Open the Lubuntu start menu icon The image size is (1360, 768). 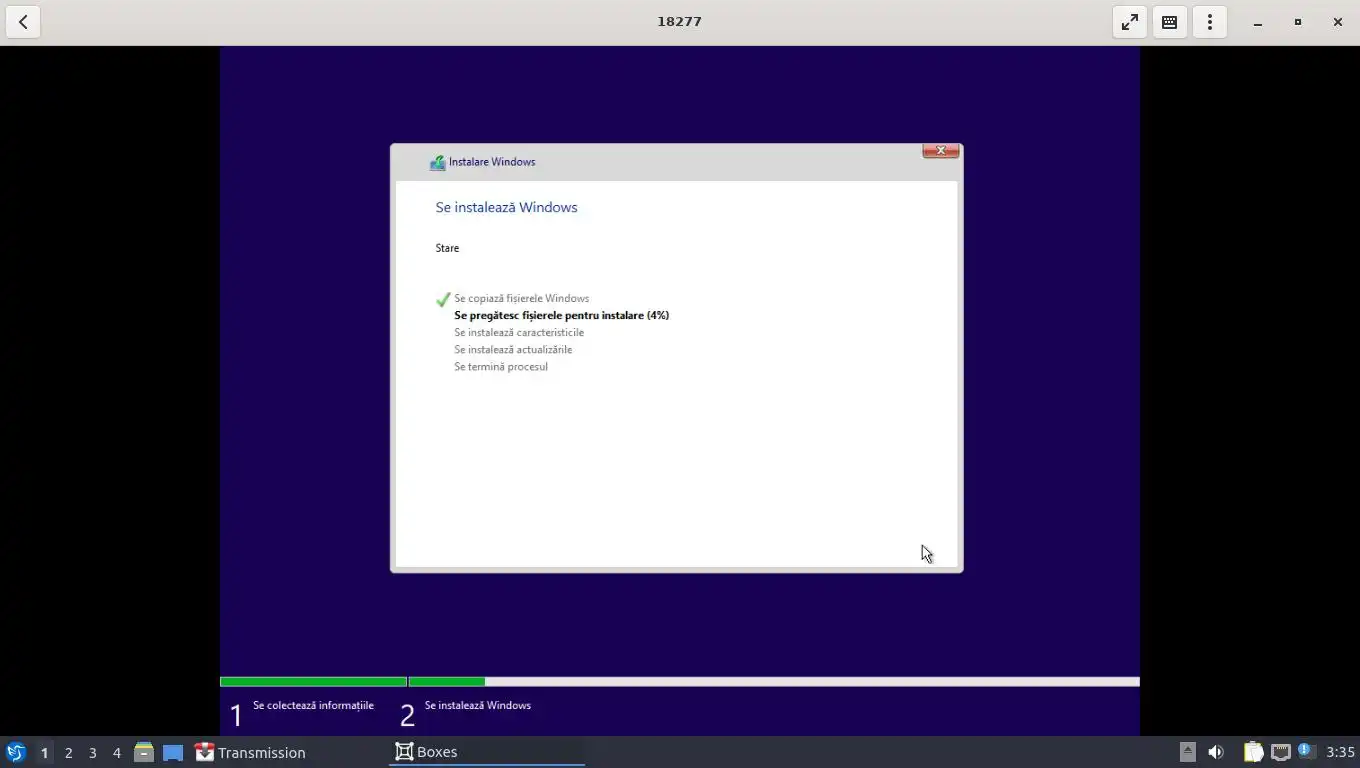pos(16,752)
